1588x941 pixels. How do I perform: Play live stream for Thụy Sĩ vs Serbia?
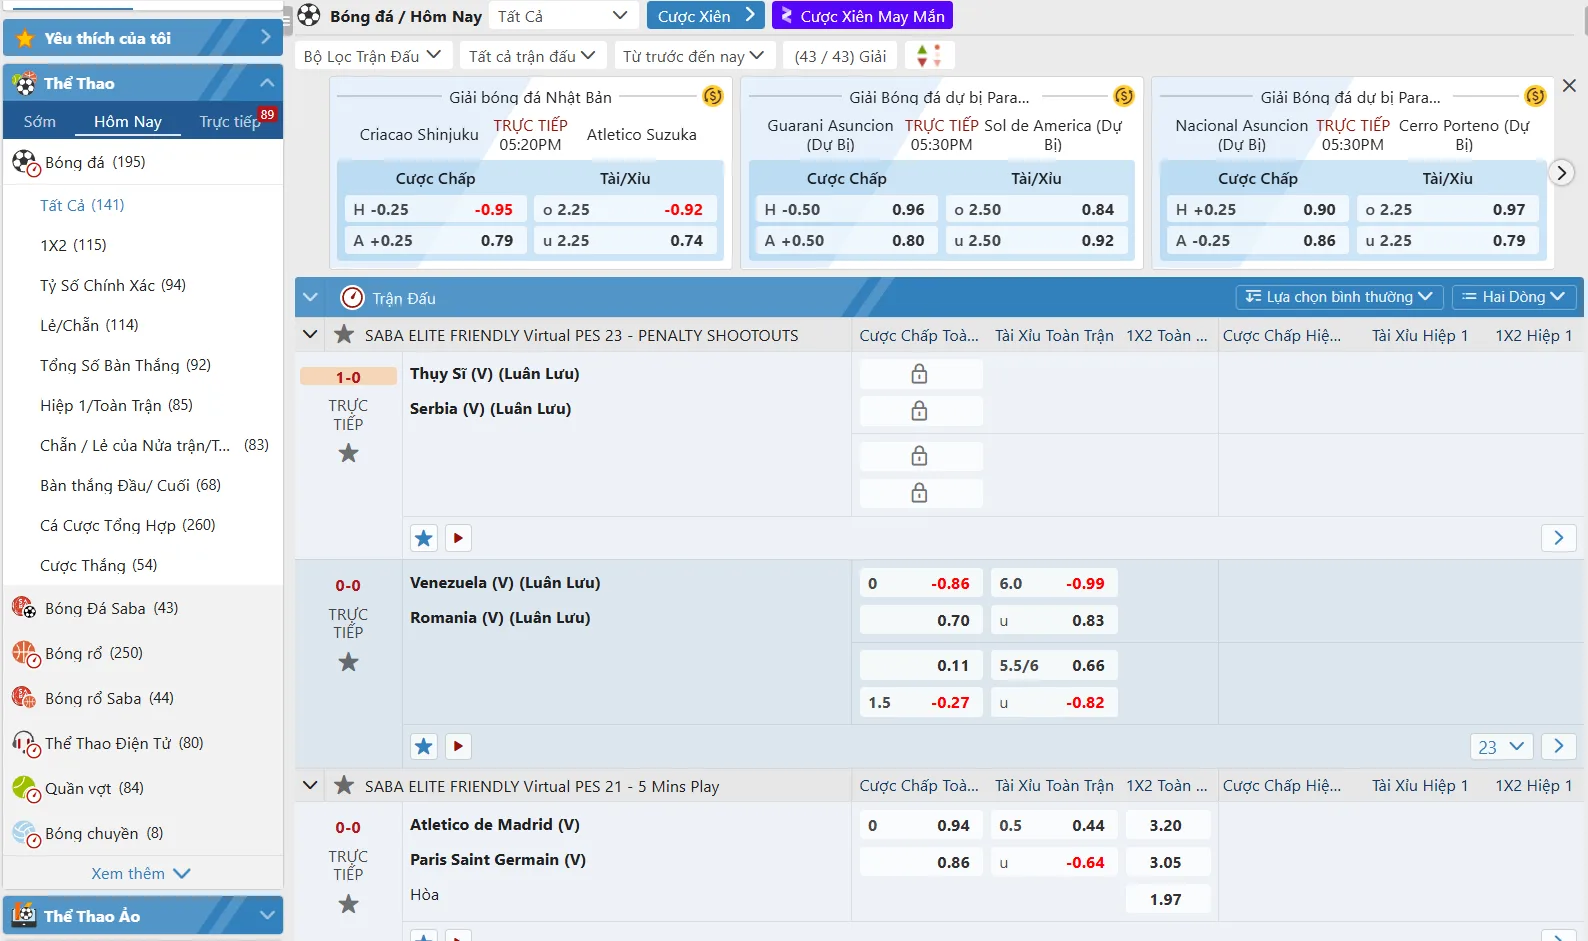[458, 538]
